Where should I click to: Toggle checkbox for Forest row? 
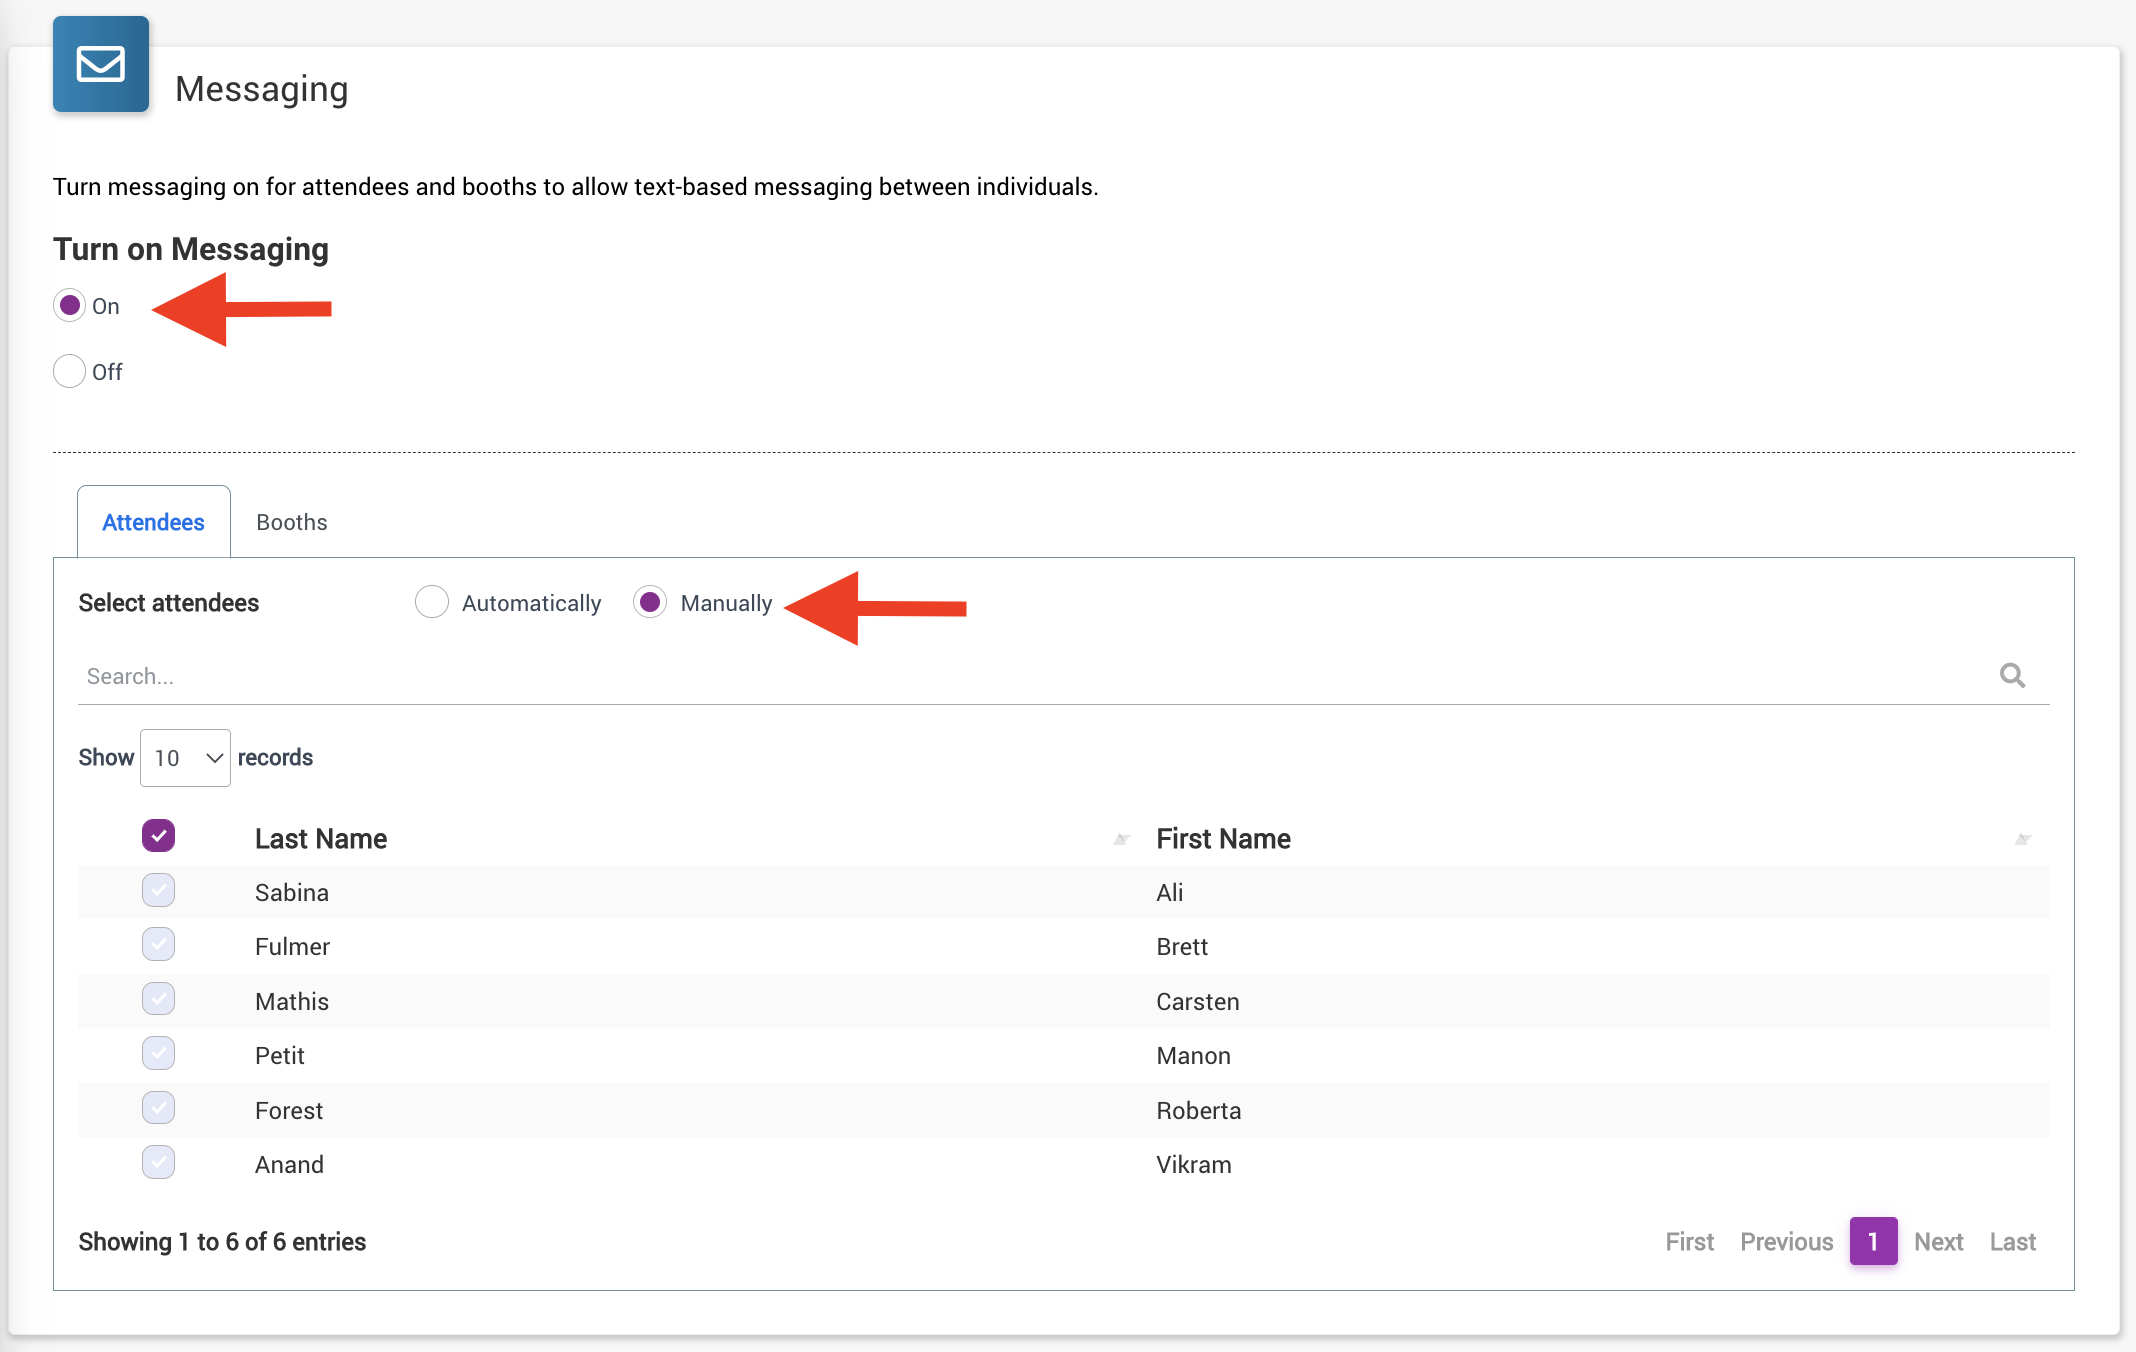(158, 1107)
